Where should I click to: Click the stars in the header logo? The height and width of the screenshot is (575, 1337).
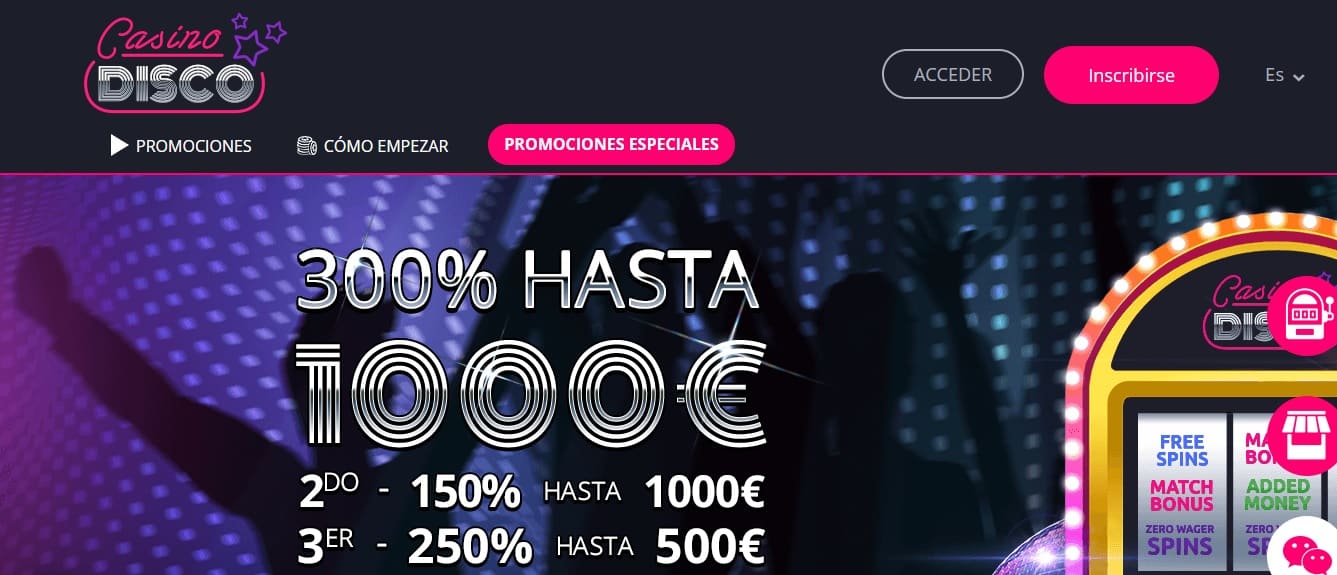click(x=257, y=38)
